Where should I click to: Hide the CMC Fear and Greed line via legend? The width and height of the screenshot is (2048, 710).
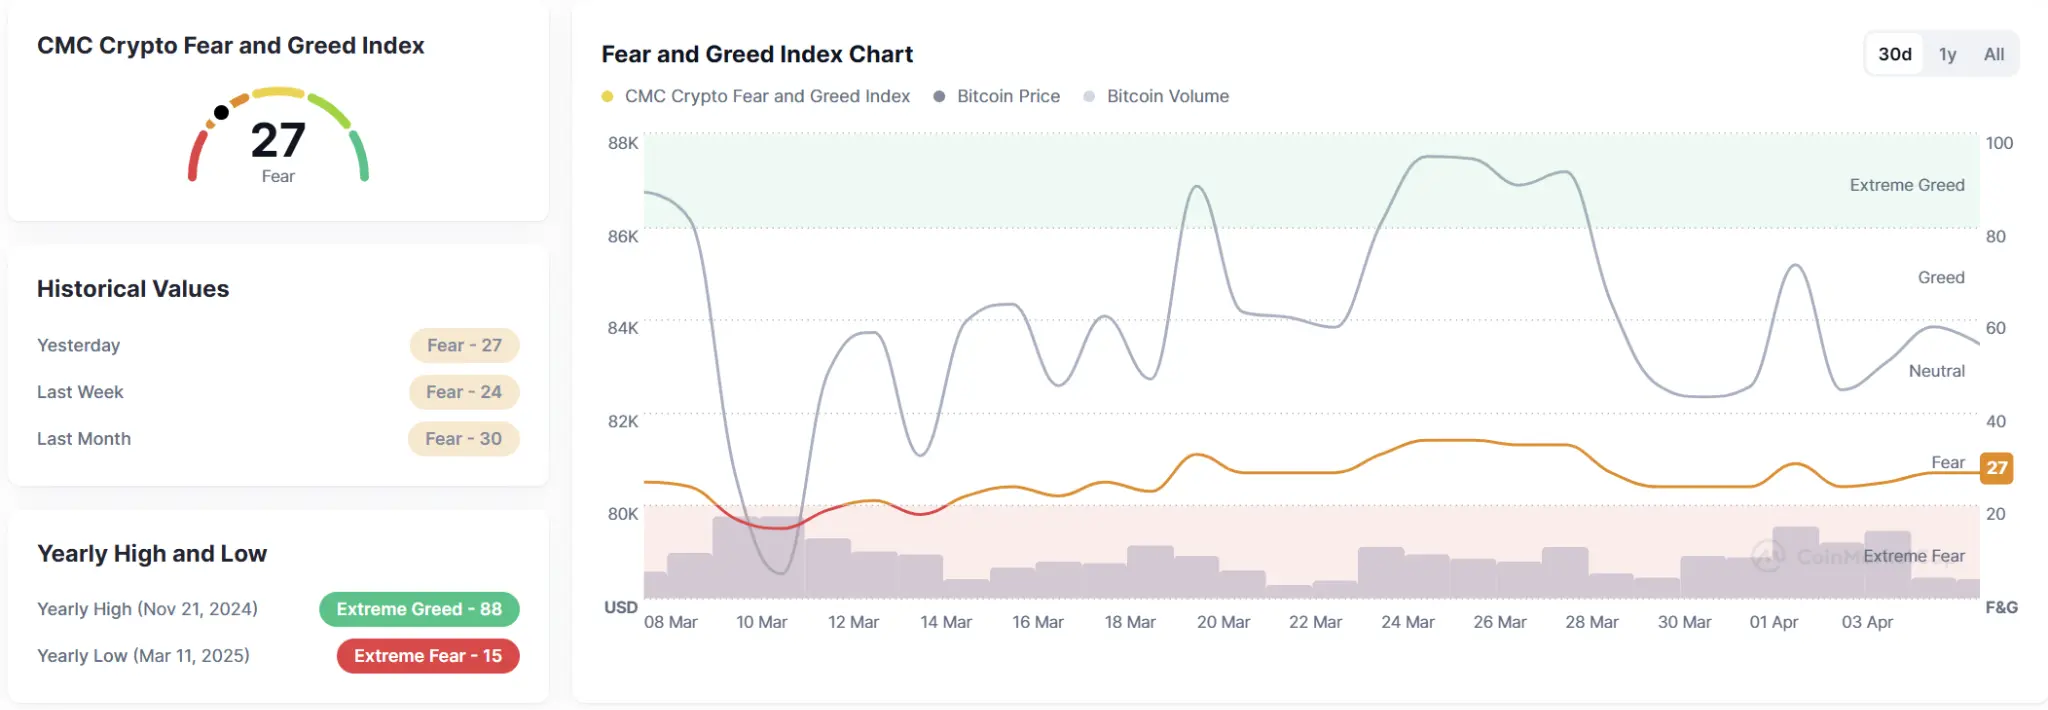[x=766, y=96]
